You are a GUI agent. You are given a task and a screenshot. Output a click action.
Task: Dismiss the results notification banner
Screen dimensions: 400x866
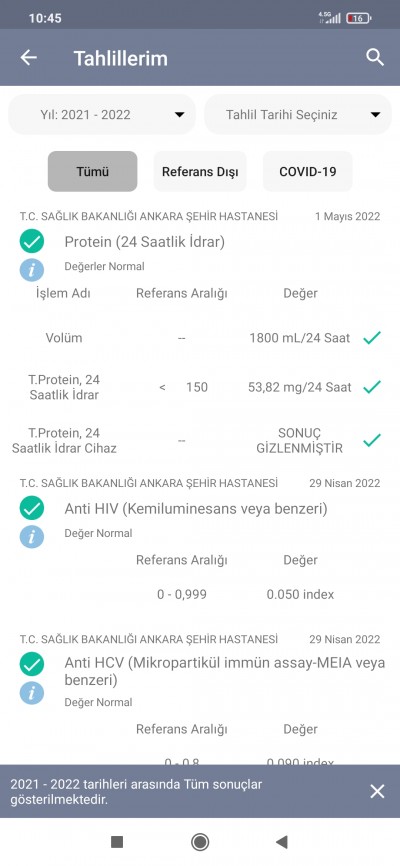[377, 791]
